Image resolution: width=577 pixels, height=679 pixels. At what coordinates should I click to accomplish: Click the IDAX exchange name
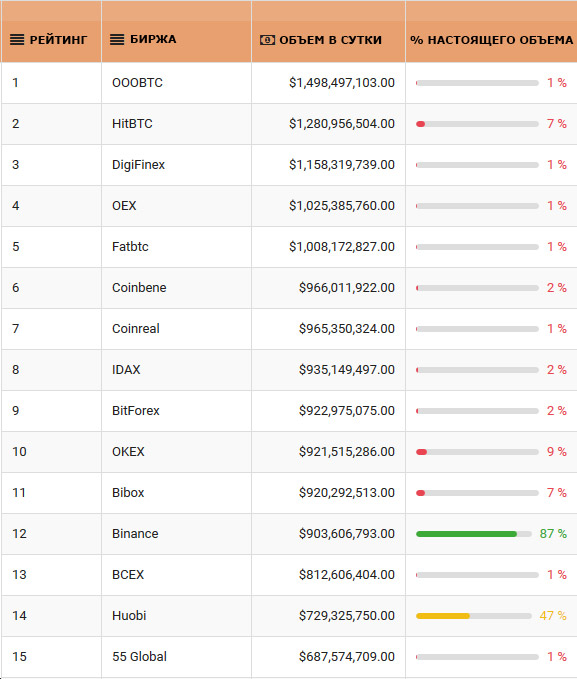point(126,369)
